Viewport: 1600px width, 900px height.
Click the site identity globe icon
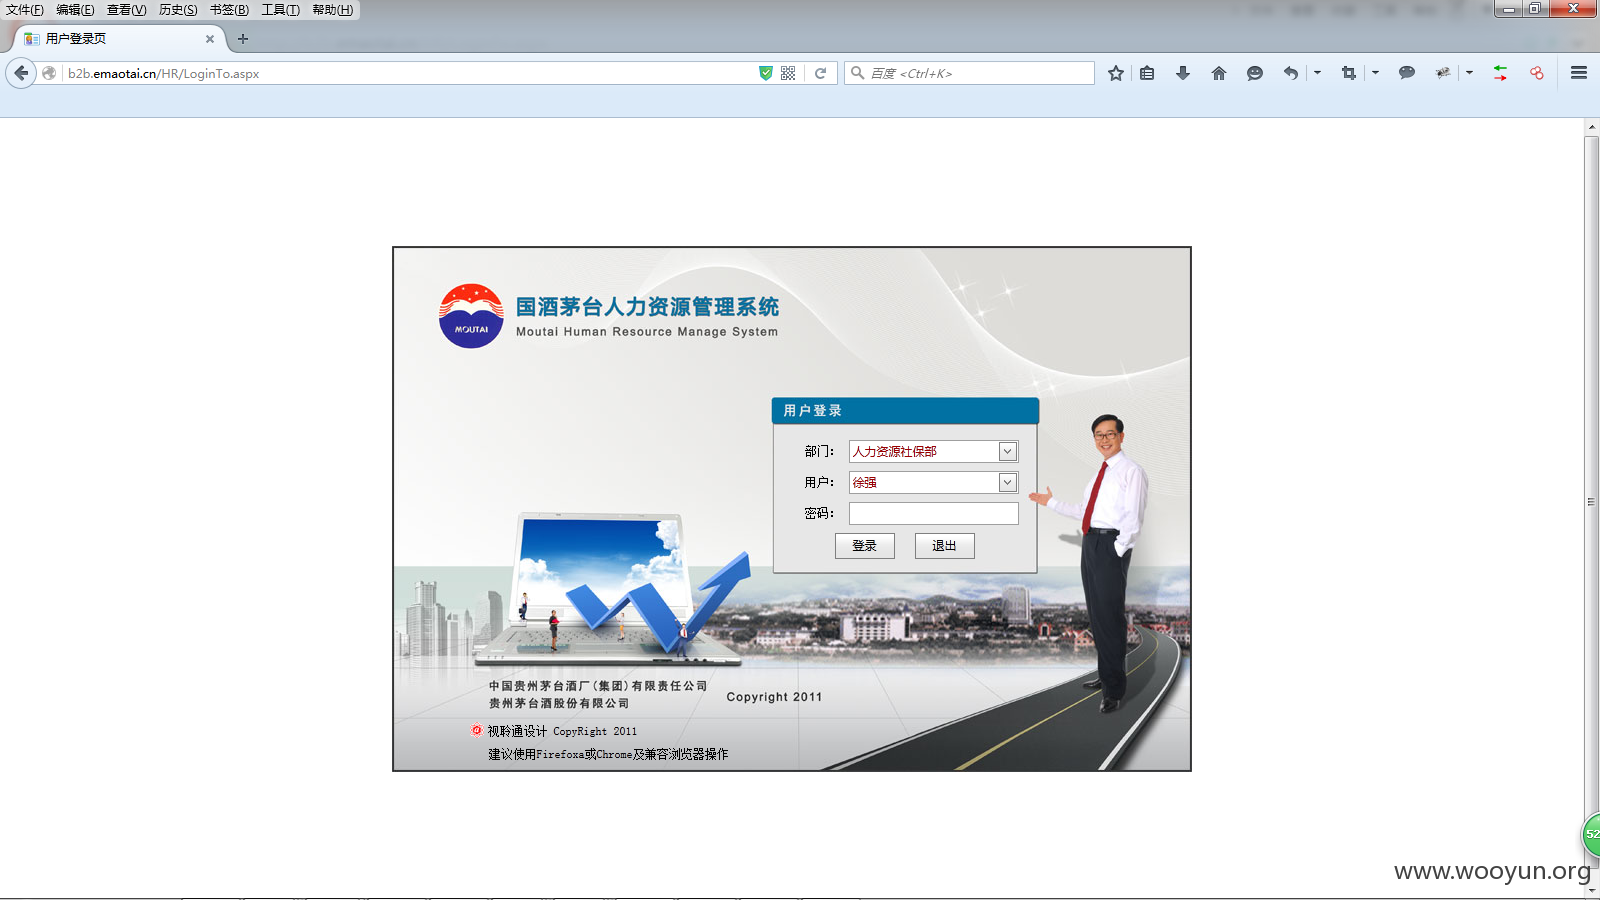pyautogui.click(x=49, y=73)
